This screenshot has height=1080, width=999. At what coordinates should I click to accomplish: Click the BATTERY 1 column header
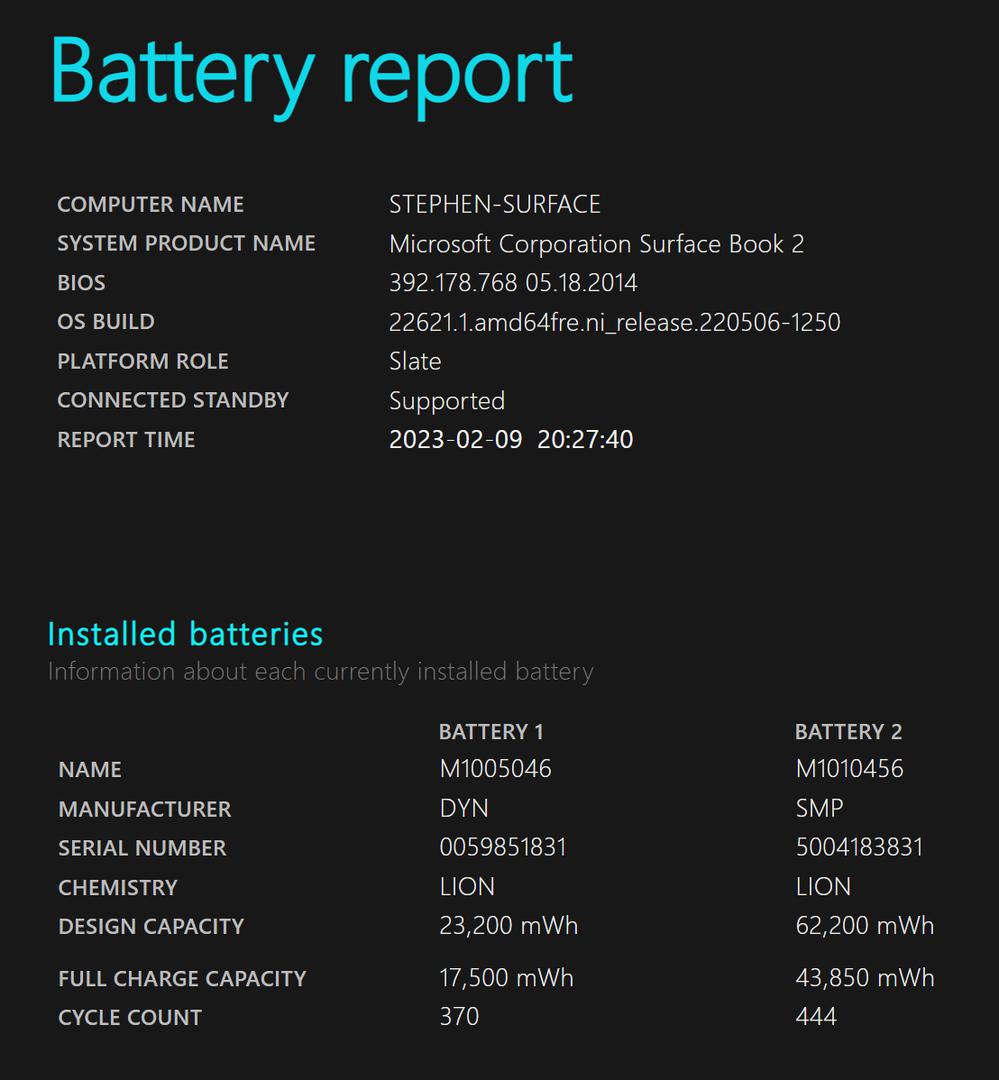[491, 732]
